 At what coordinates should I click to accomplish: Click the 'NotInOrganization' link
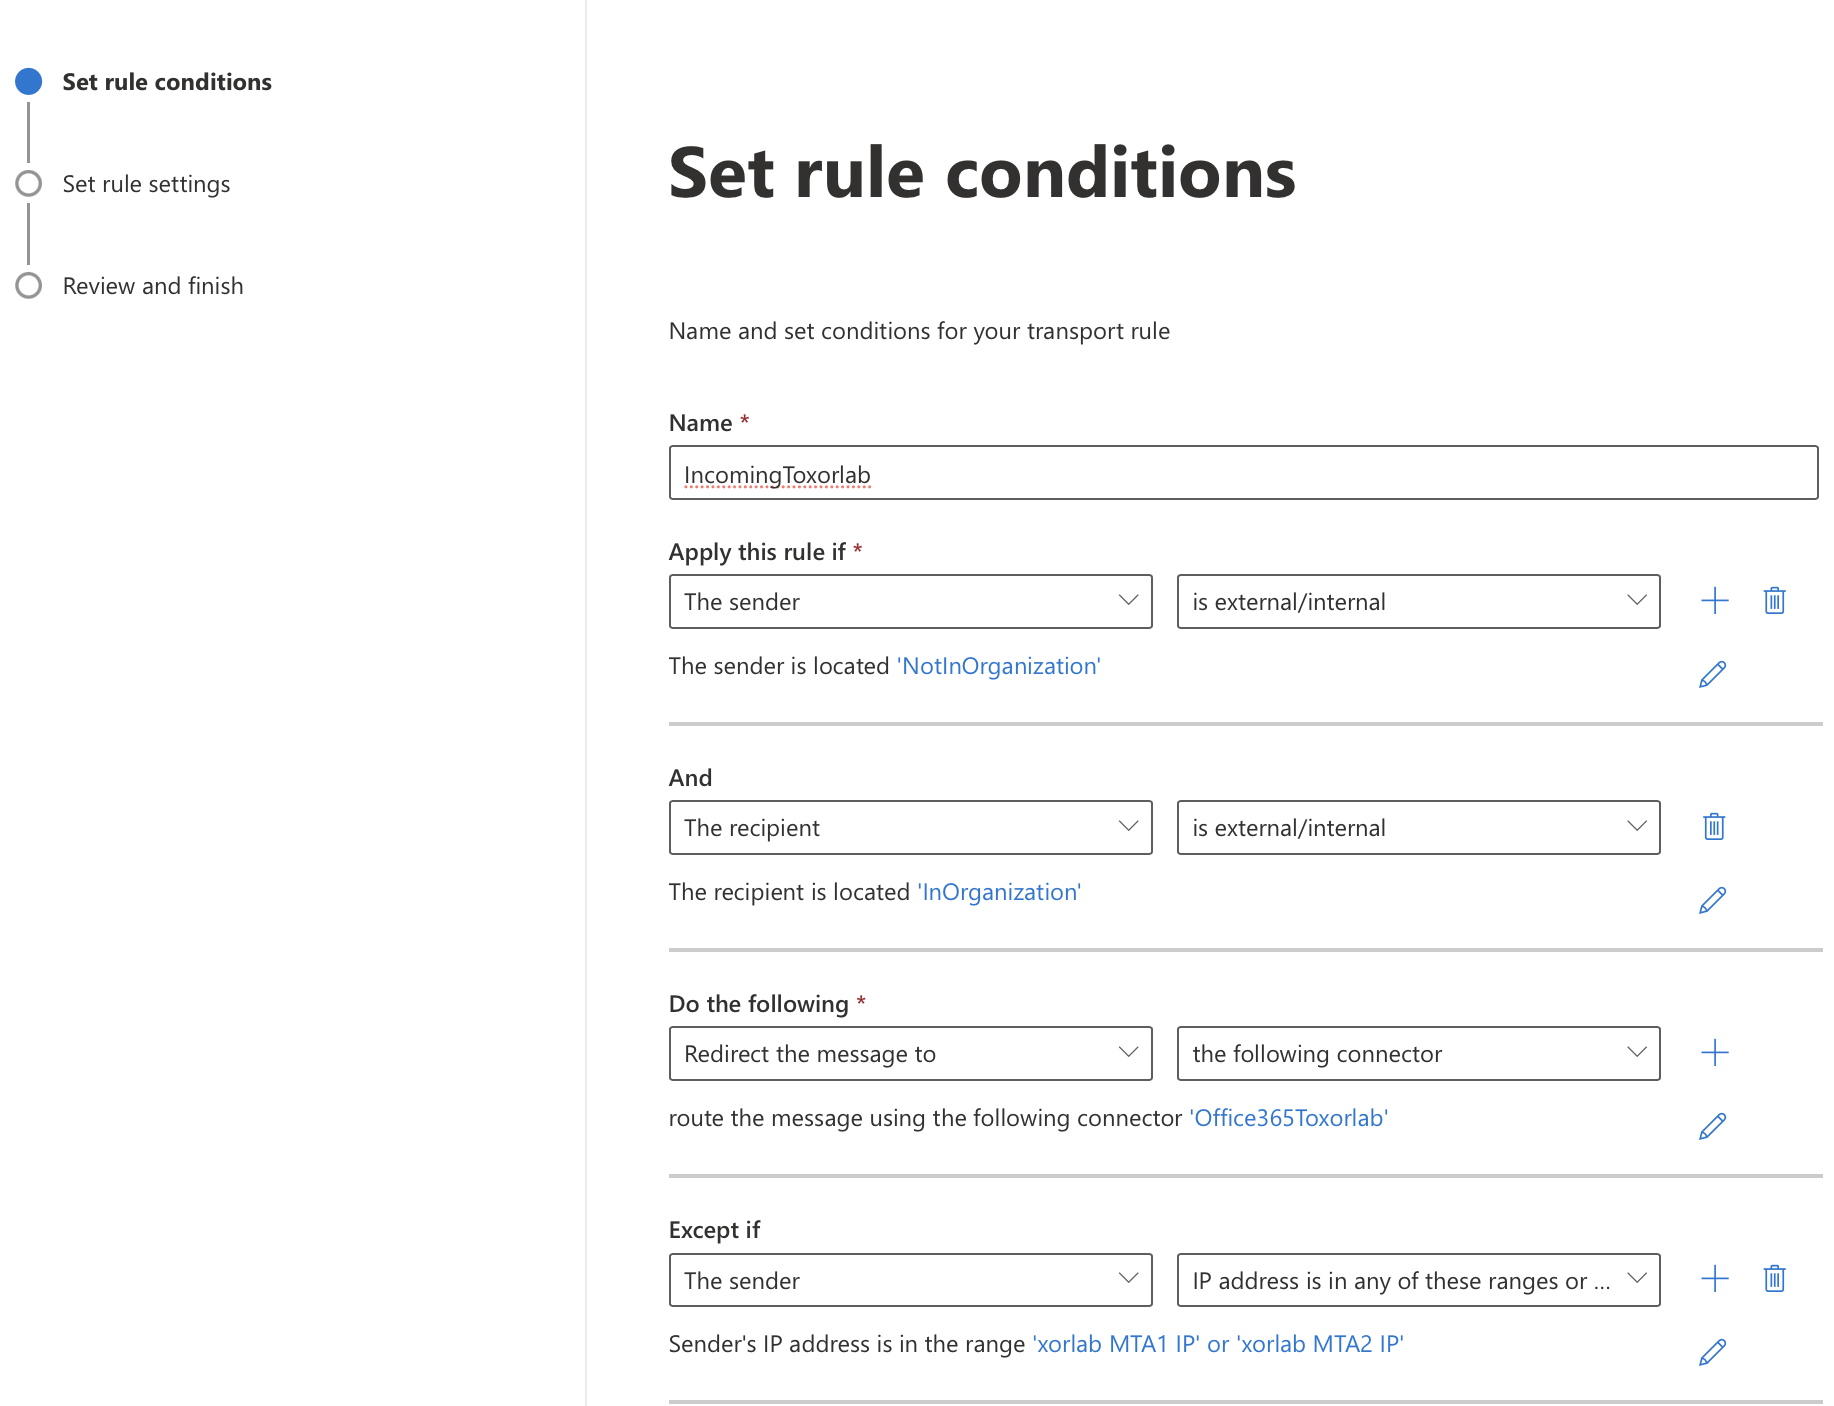click(999, 666)
